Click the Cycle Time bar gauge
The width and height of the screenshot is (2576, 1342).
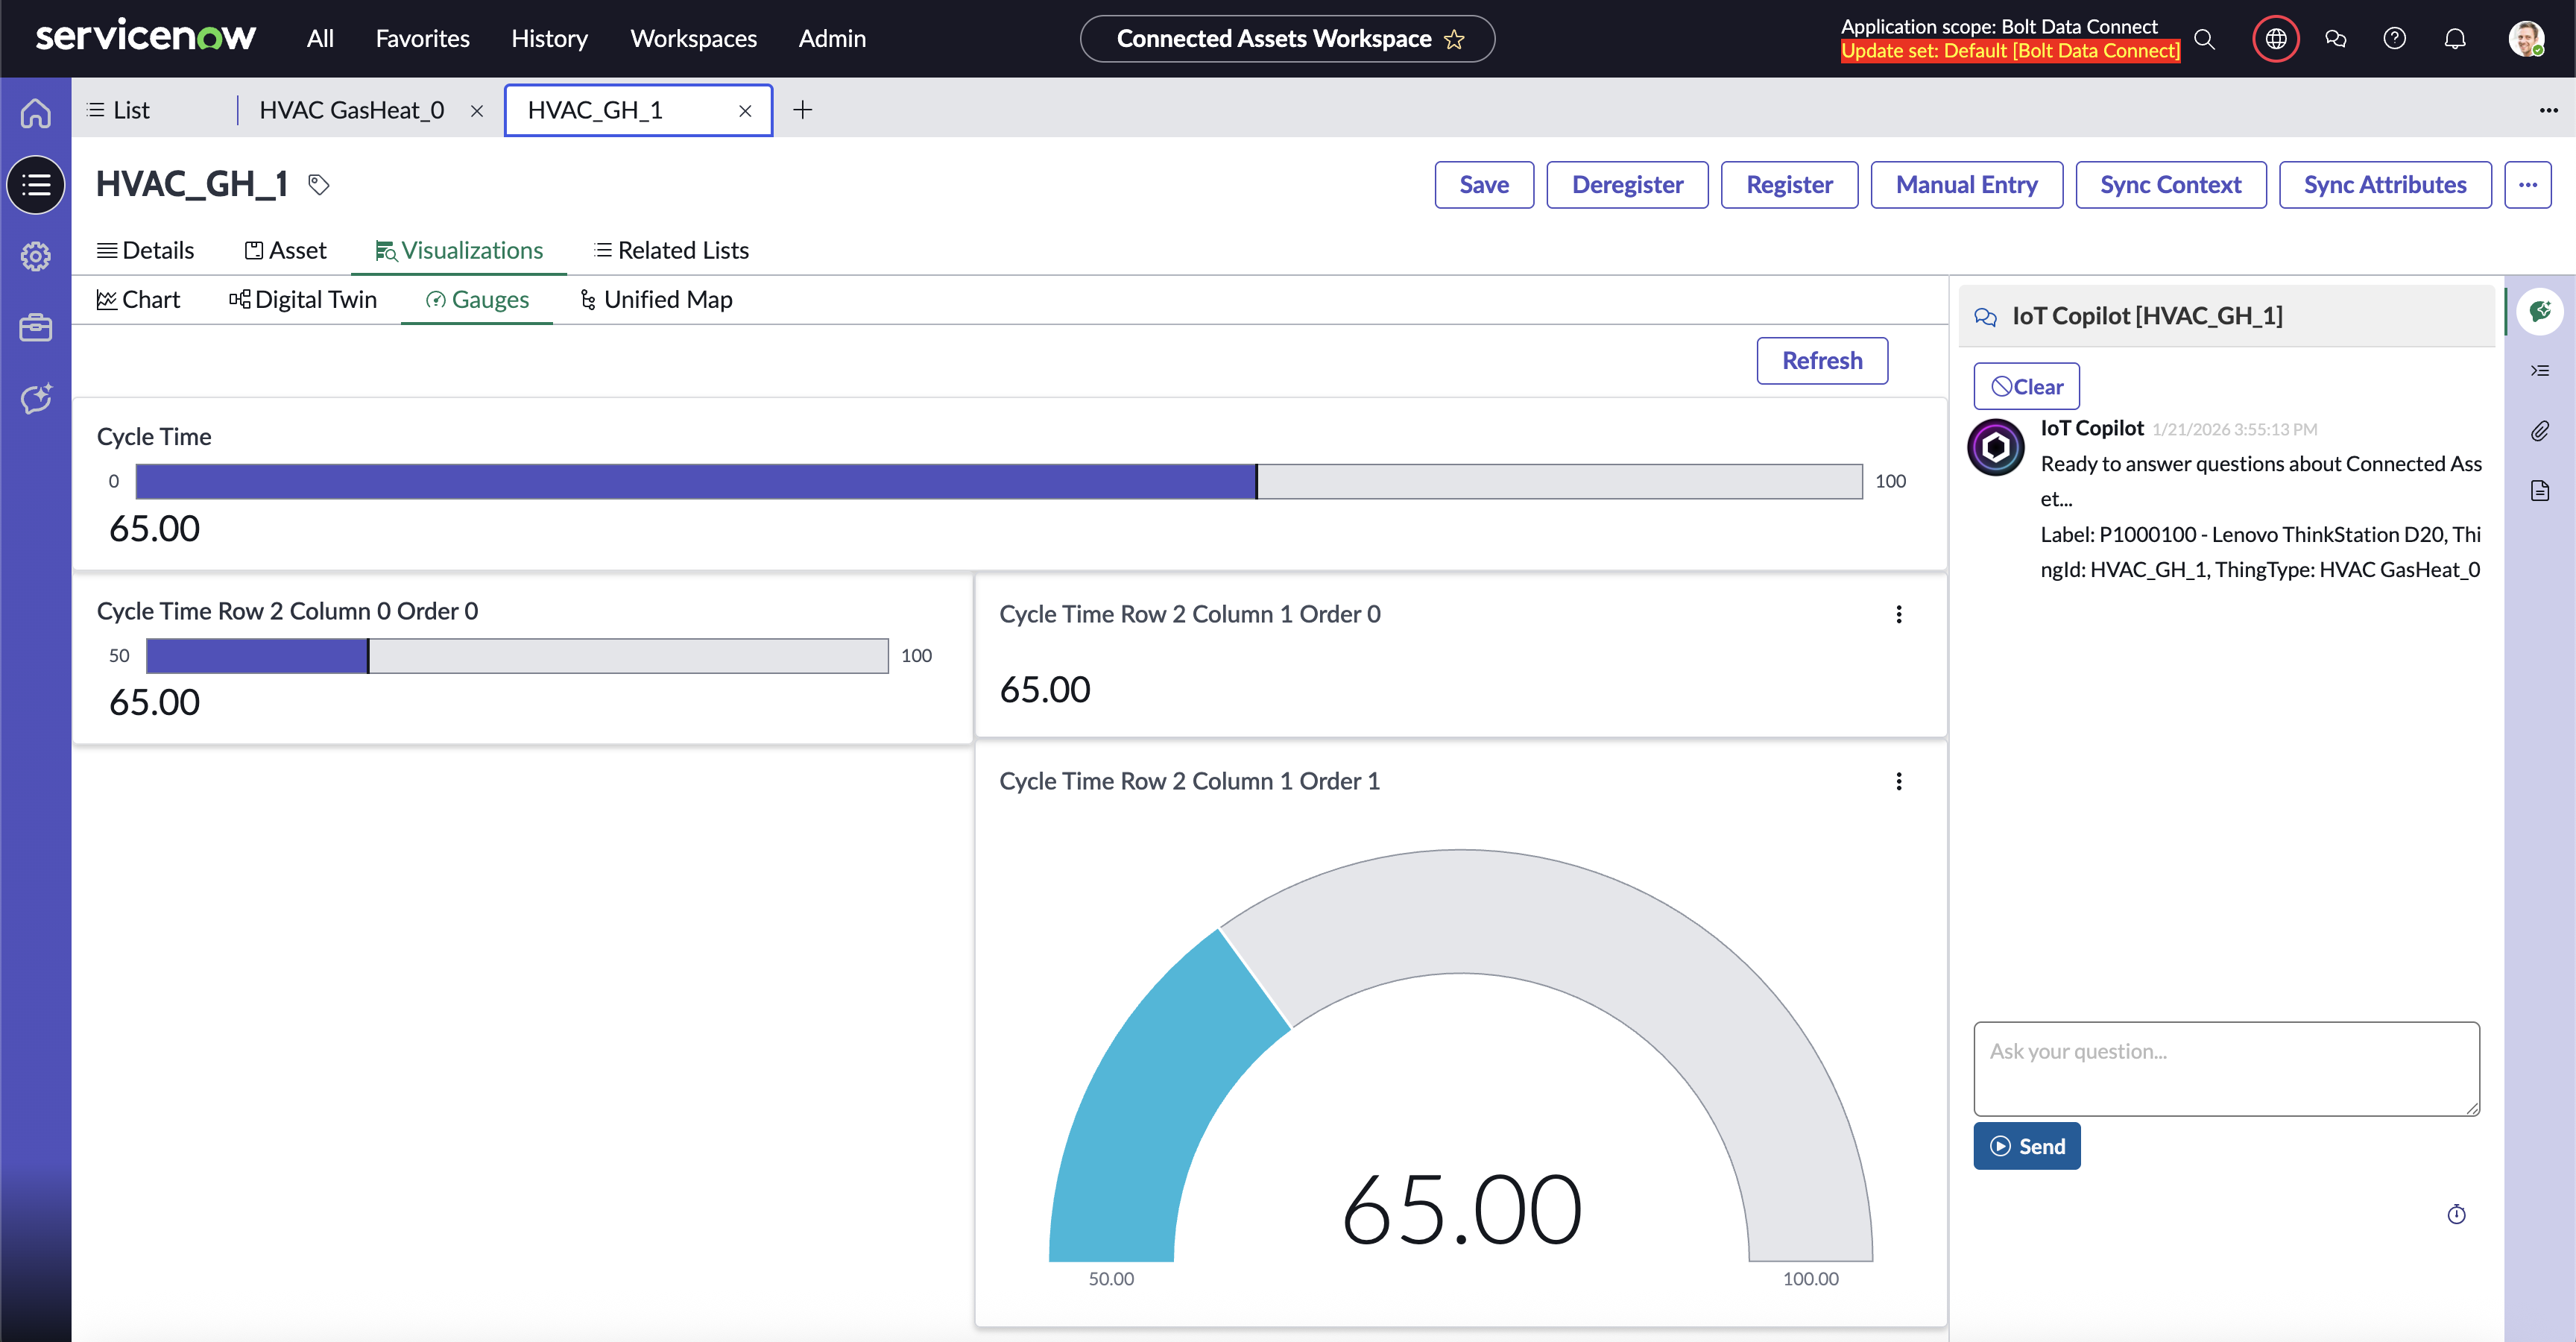[999, 482]
